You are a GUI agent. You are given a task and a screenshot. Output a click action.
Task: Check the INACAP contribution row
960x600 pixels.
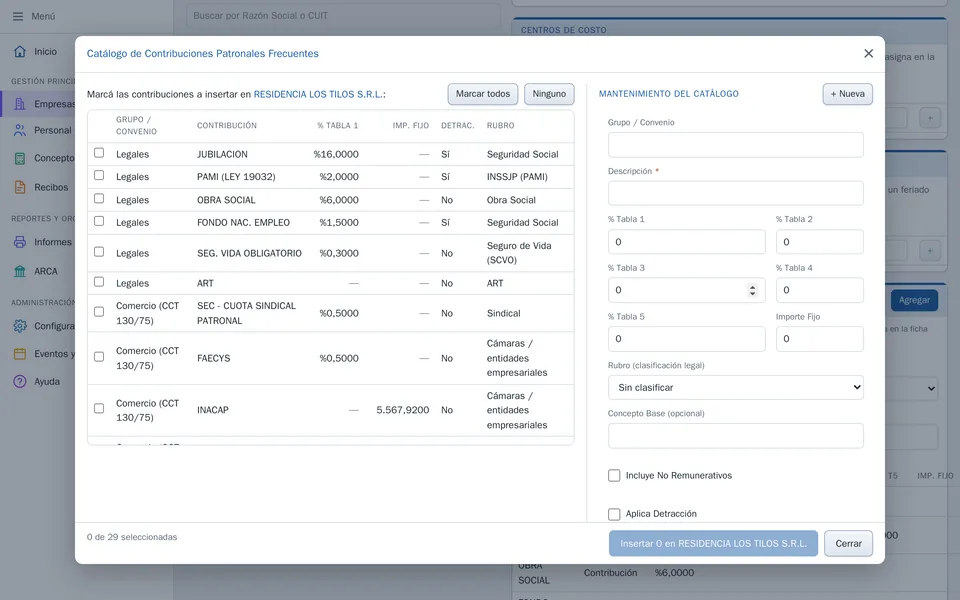tap(99, 409)
